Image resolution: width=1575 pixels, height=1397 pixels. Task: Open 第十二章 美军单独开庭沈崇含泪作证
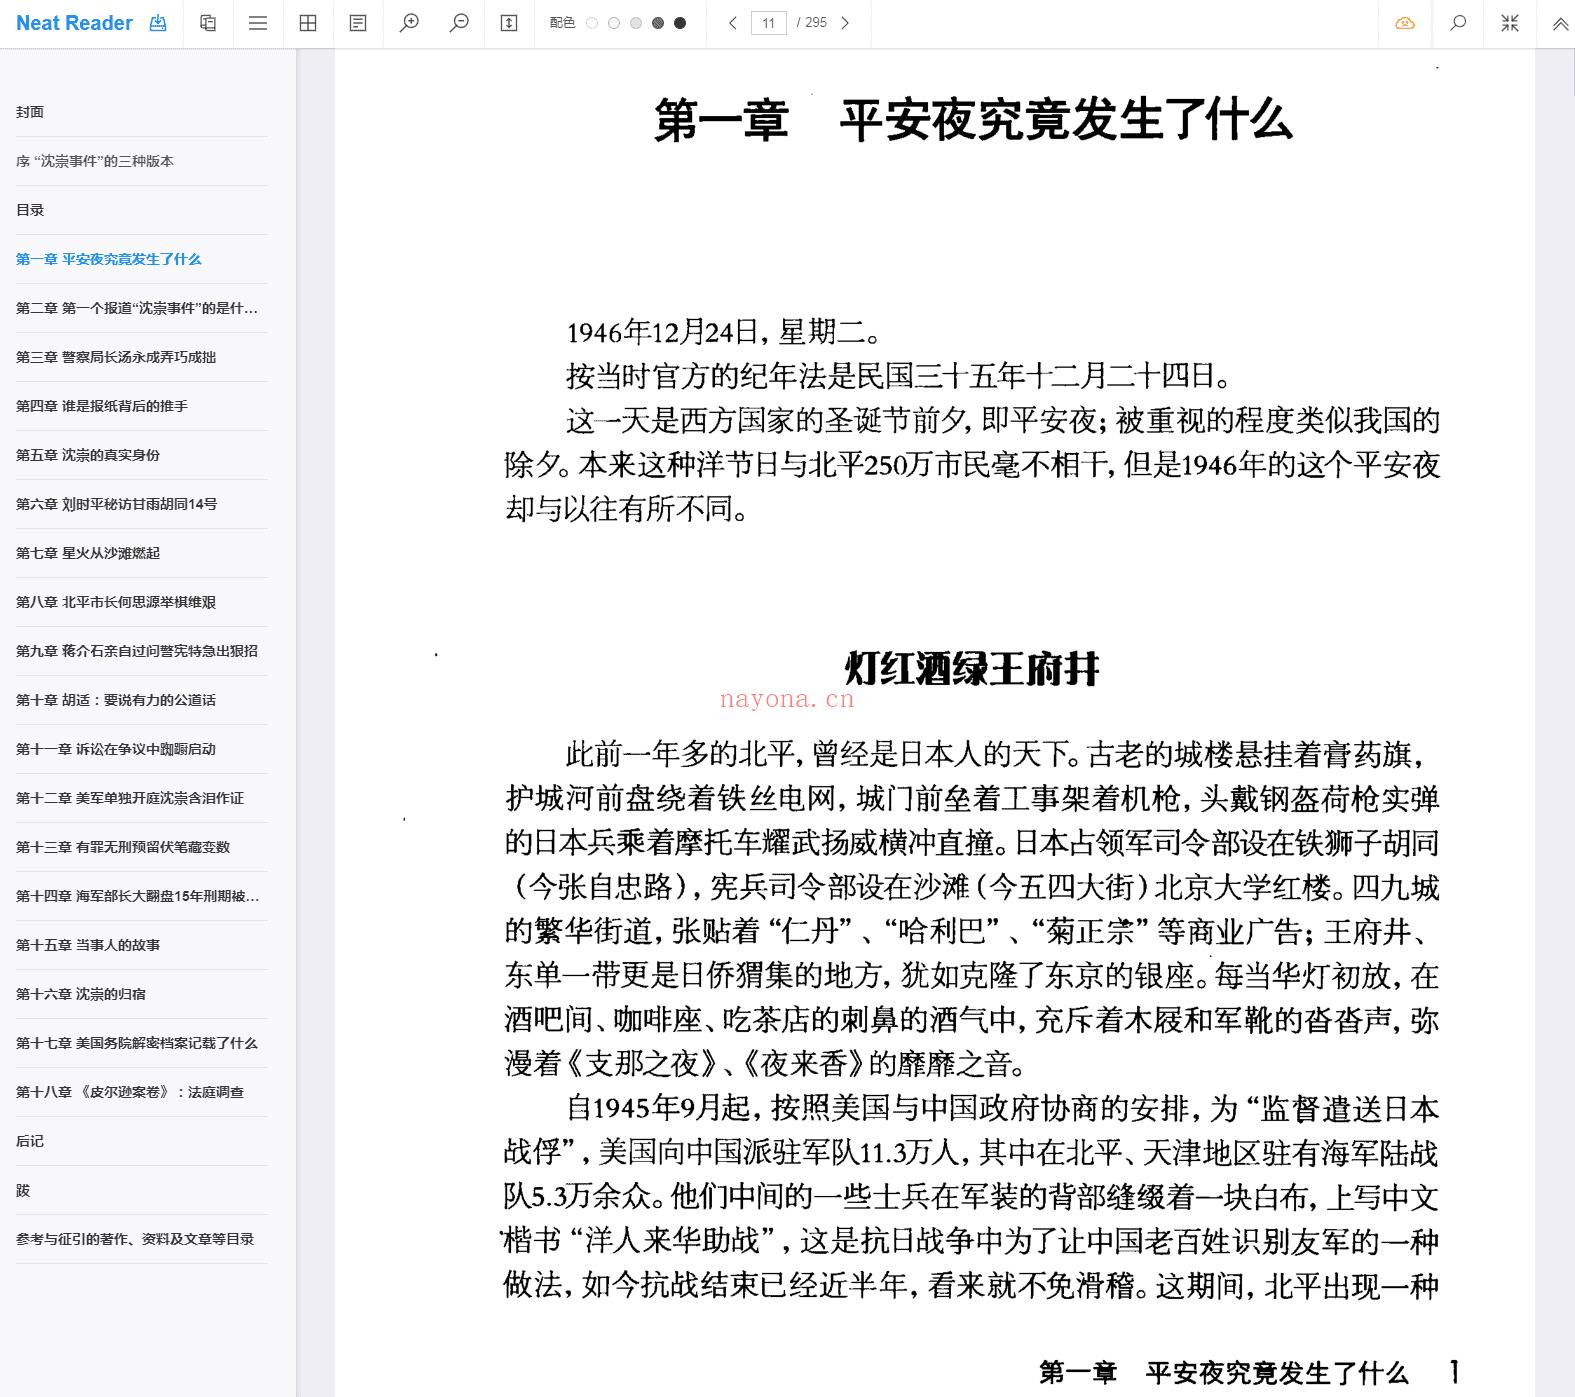pos(142,798)
